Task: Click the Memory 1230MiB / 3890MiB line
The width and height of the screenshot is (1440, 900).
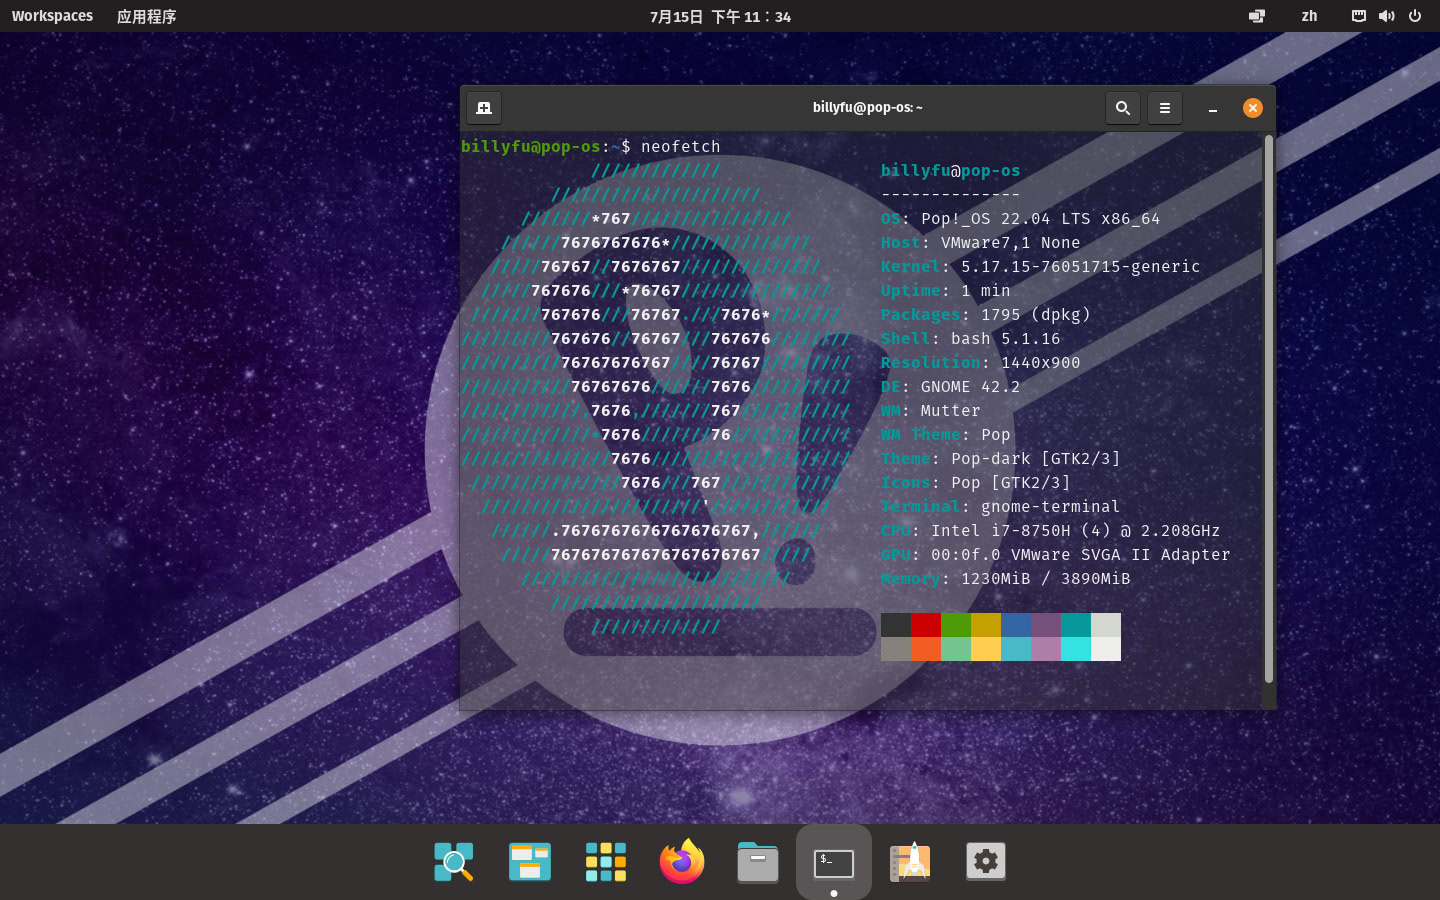Action: 1006,578
